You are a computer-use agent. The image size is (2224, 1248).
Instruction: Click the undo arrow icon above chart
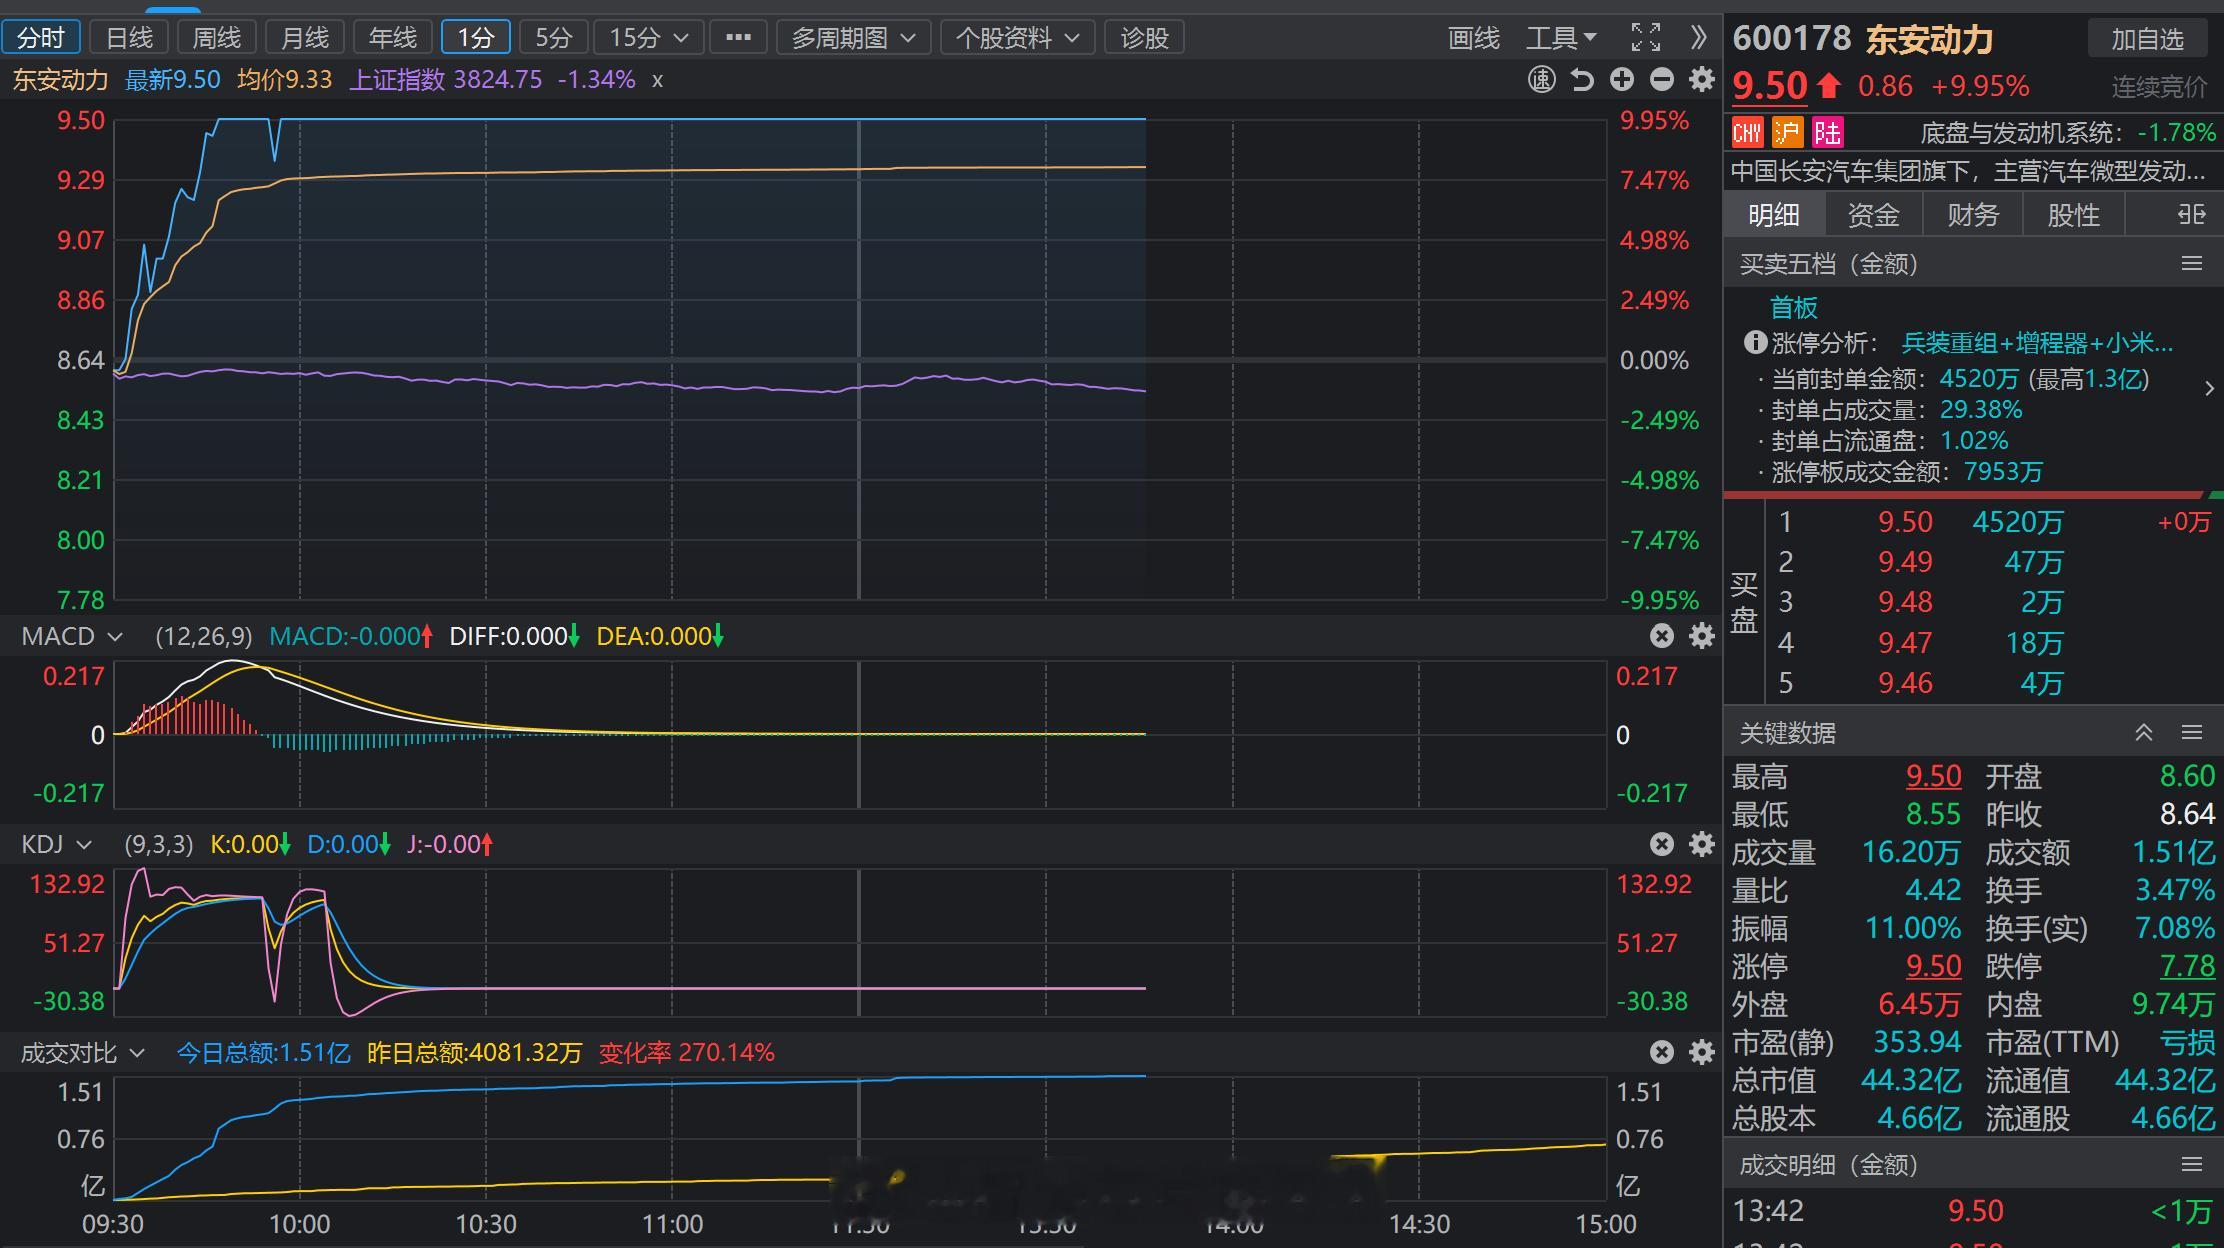[x=1582, y=80]
